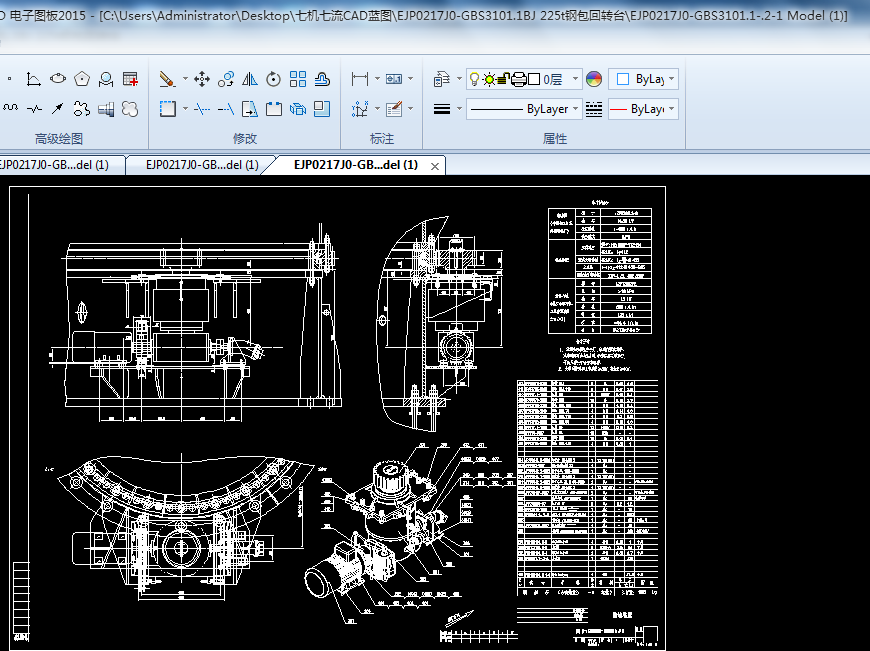The height and width of the screenshot is (651, 870).
Task: Toggle the layer freeze sun icon
Action: click(x=489, y=79)
